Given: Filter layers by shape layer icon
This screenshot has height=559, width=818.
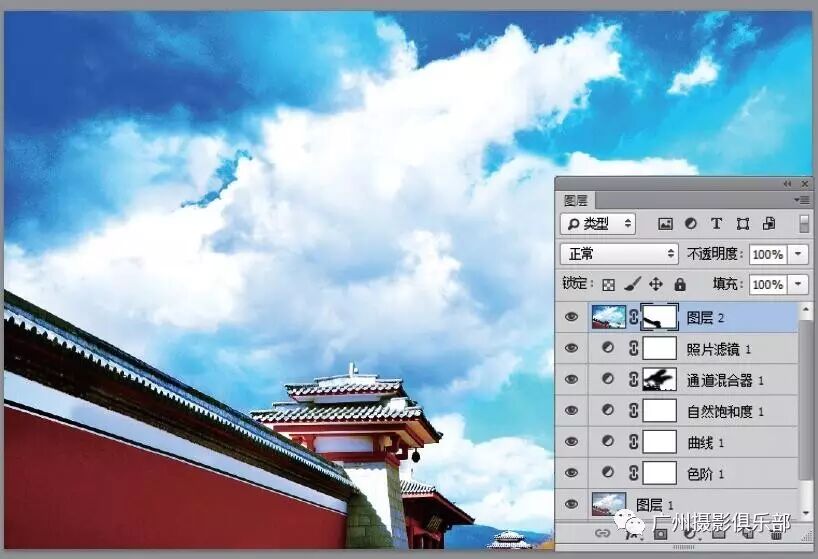Looking at the screenshot, I should tap(743, 224).
